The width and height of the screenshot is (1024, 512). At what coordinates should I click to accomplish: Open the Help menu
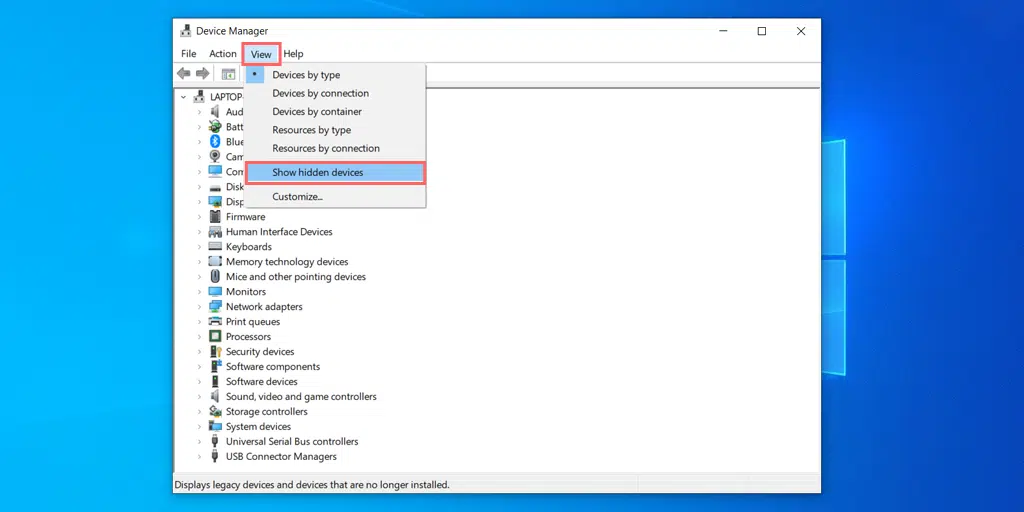(x=293, y=54)
